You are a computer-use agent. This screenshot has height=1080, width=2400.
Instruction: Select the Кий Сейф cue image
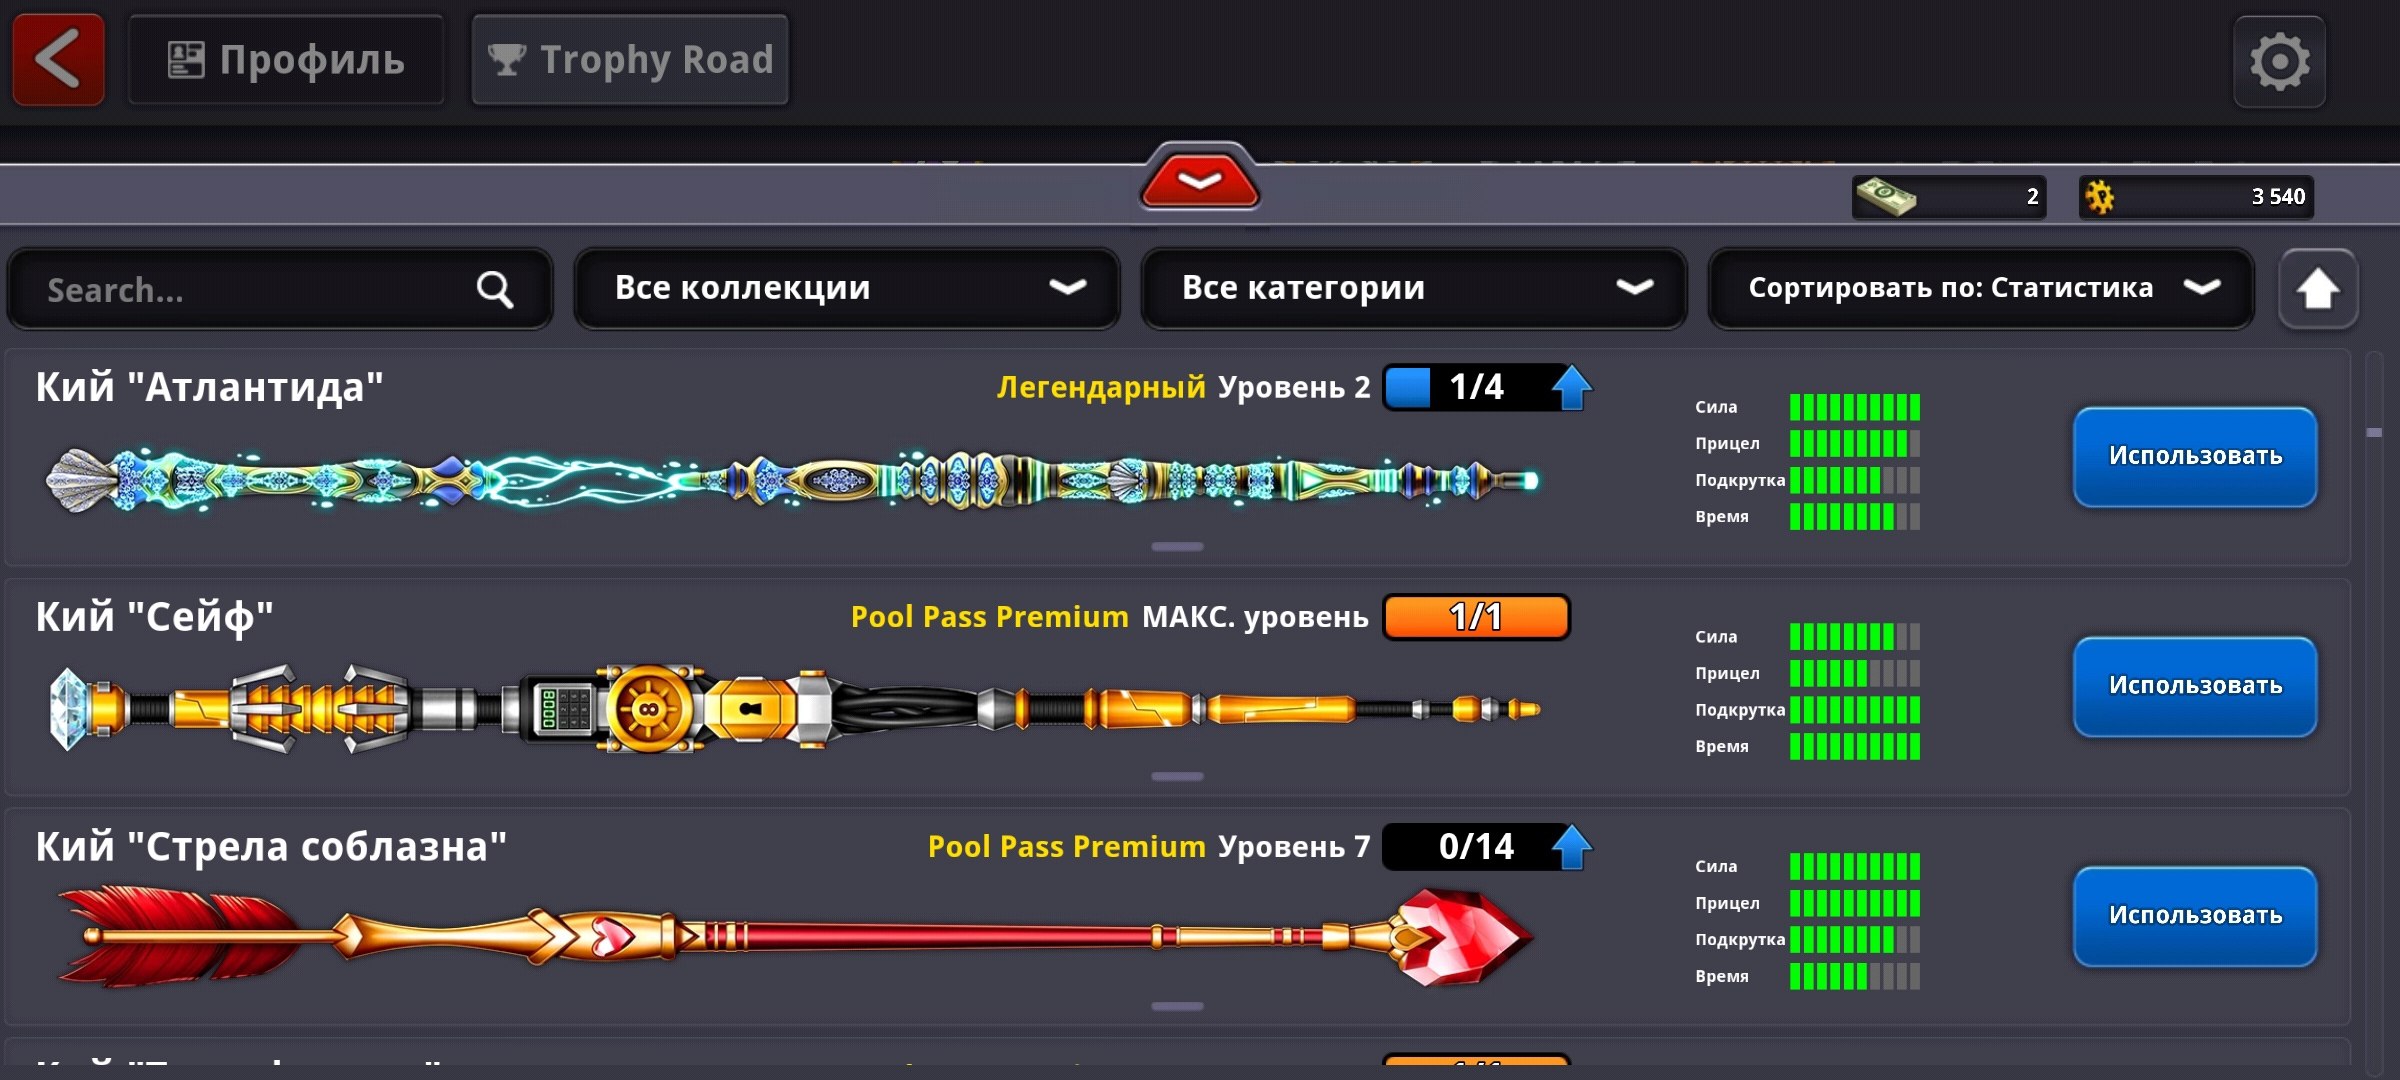795,709
